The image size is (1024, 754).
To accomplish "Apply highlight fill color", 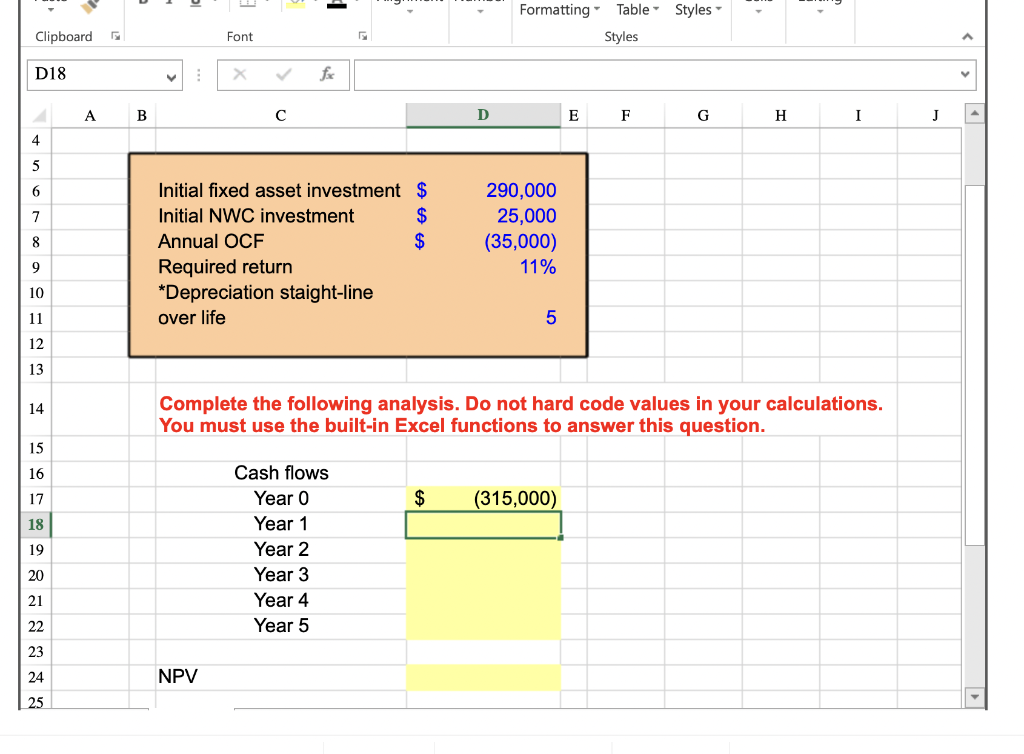I will [x=295, y=5].
